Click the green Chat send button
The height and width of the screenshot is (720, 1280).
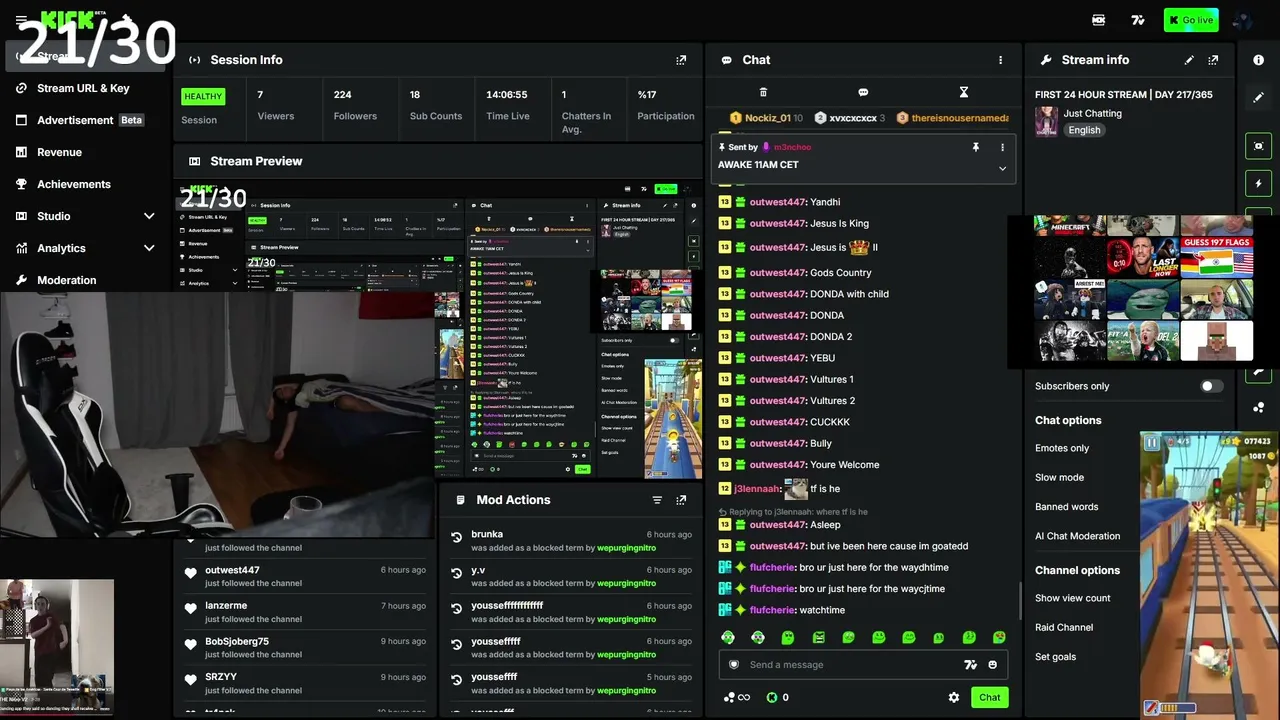pyautogui.click(x=990, y=698)
